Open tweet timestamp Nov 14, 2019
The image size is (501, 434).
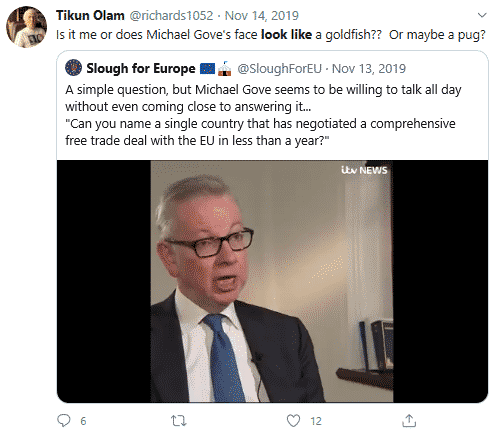tap(262, 15)
